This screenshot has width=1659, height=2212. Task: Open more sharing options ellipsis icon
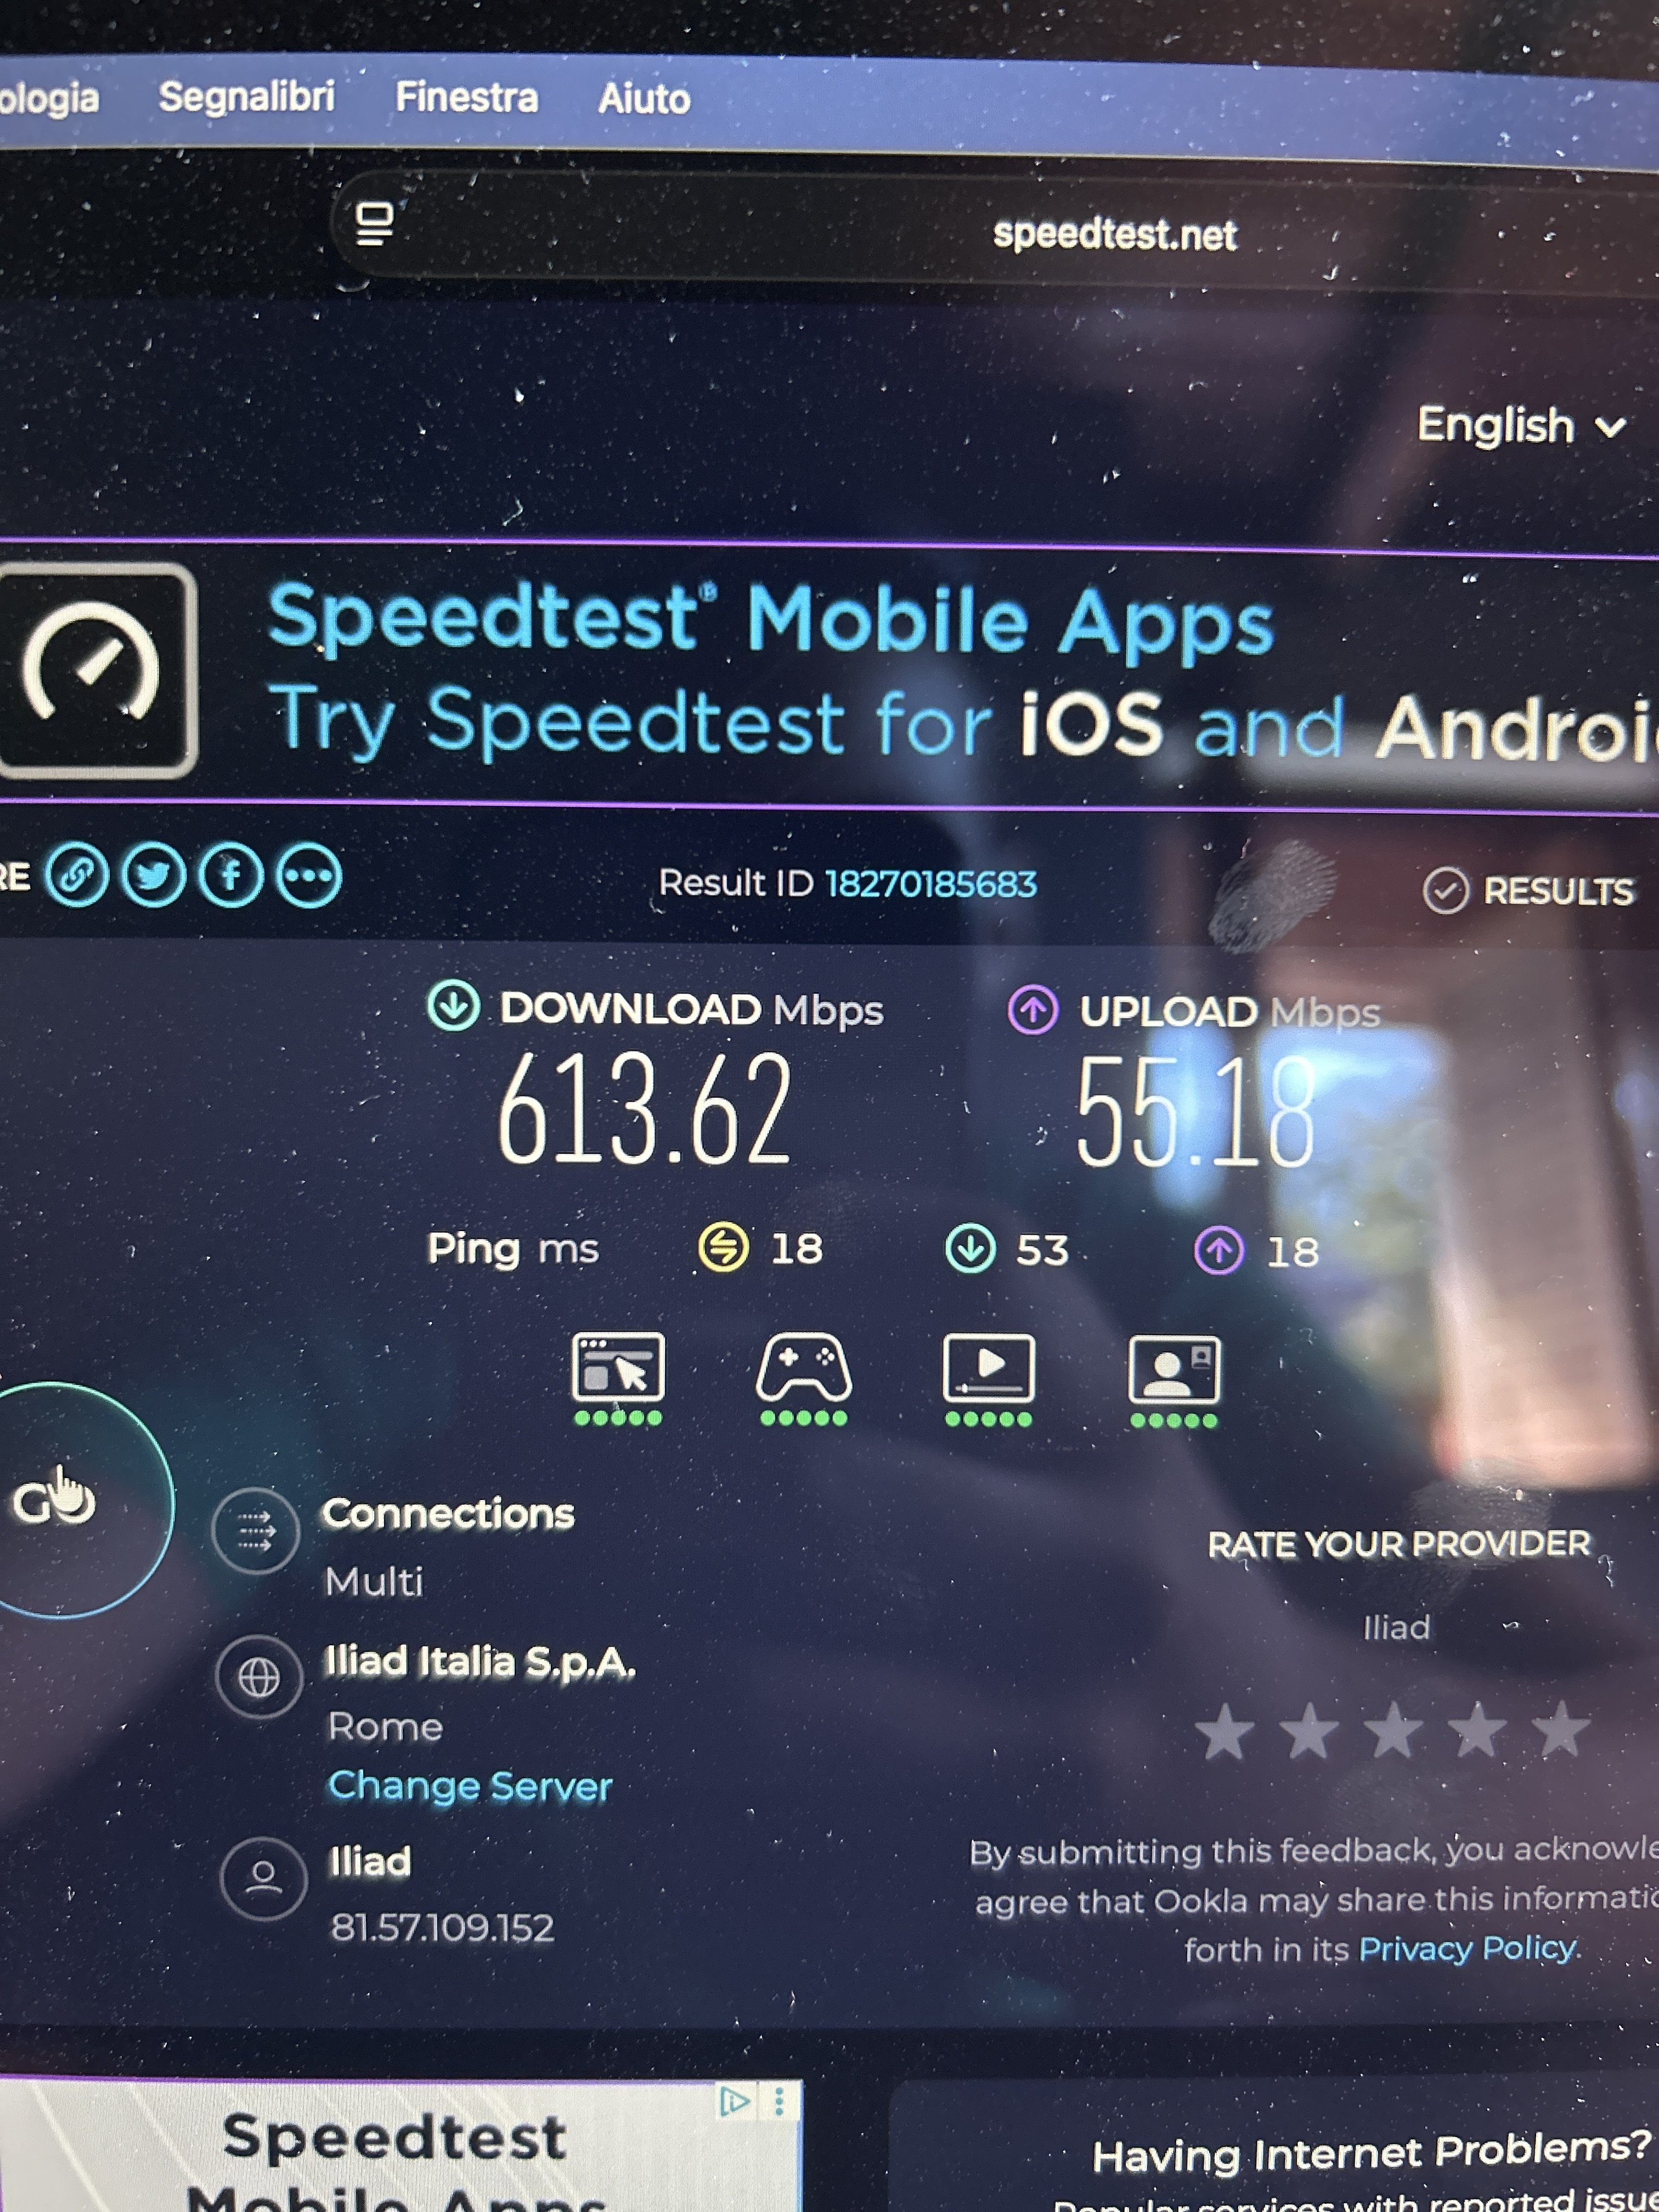[309, 876]
